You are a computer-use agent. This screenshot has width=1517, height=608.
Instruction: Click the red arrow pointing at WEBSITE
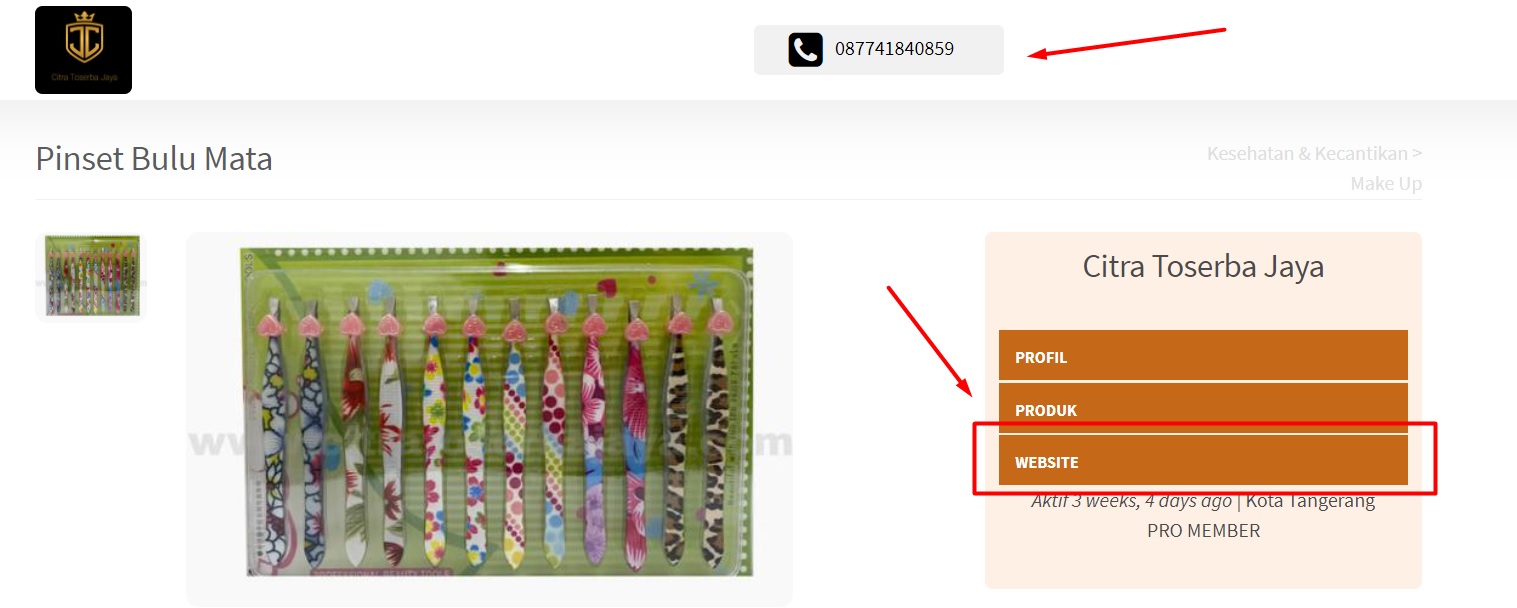(928, 340)
